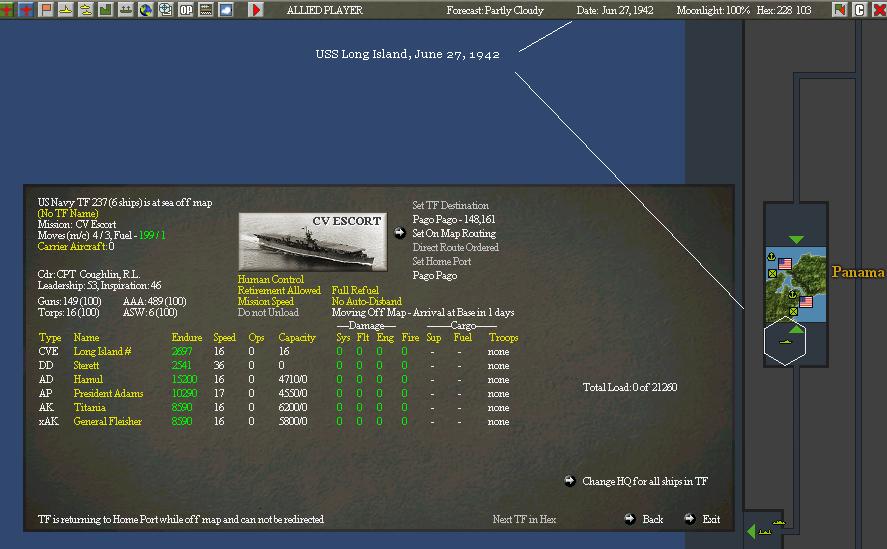Click Hamul endurance value 15200

pos(184,379)
